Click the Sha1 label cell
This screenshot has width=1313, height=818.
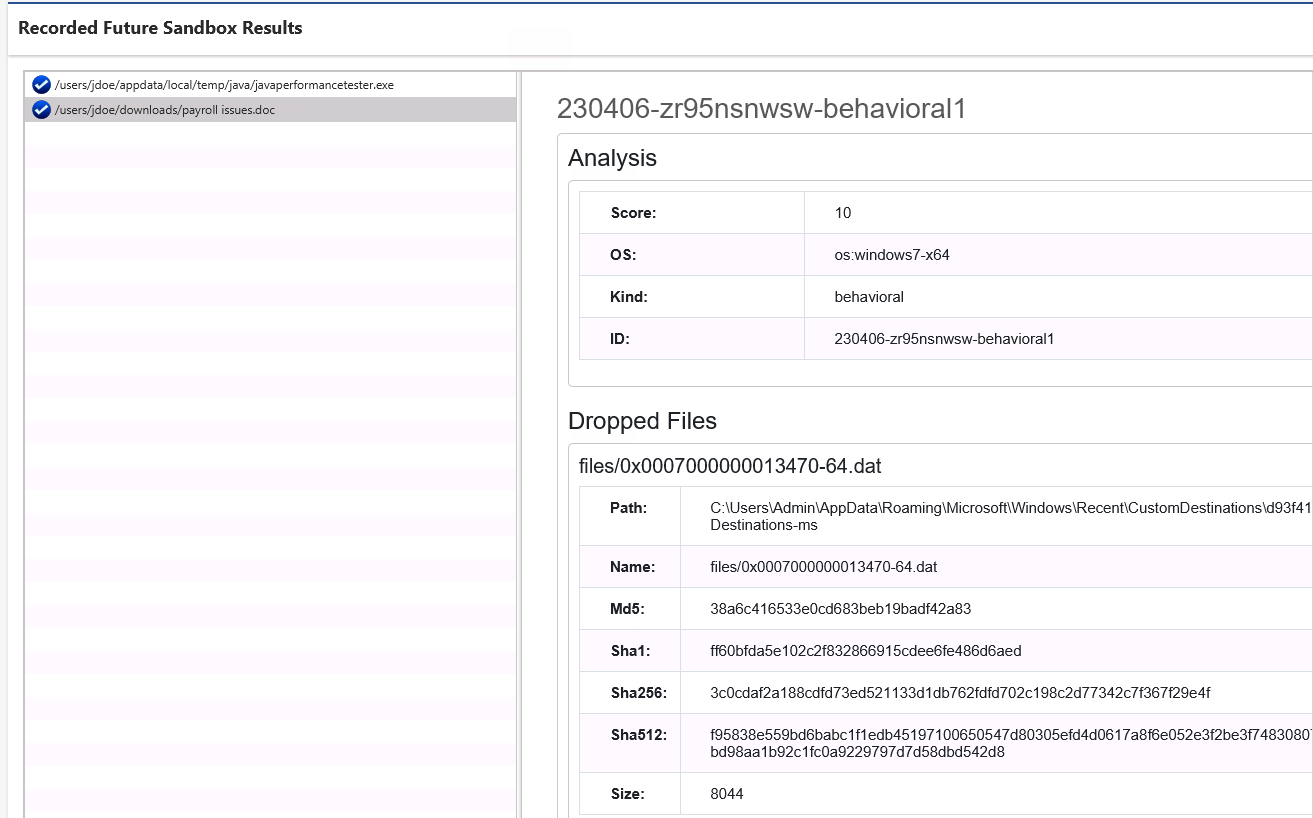point(630,651)
